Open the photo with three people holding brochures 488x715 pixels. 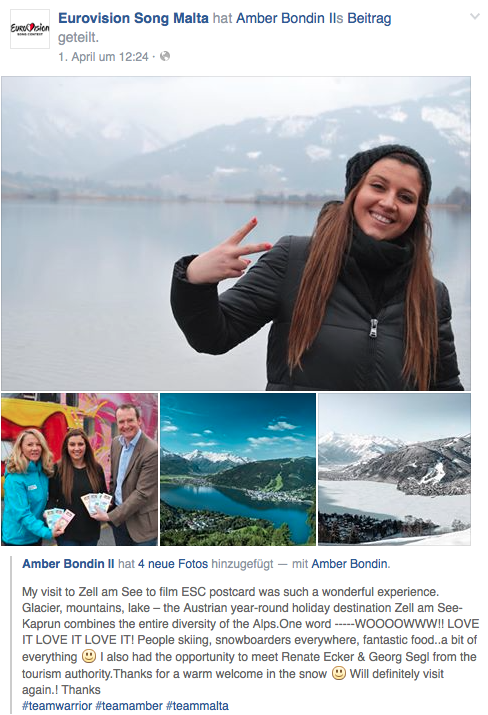[79, 470]
